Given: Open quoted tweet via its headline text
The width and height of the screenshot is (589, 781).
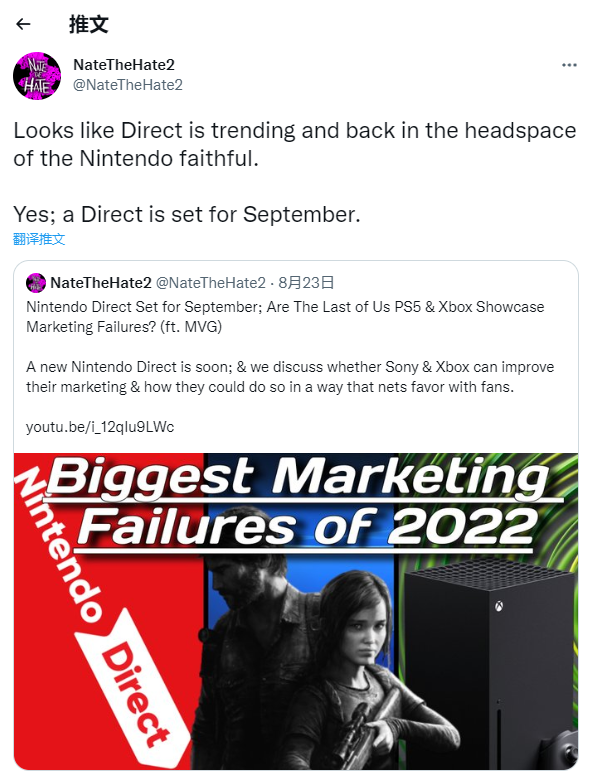Looking at the screenshot, I should tap(285, 317).
